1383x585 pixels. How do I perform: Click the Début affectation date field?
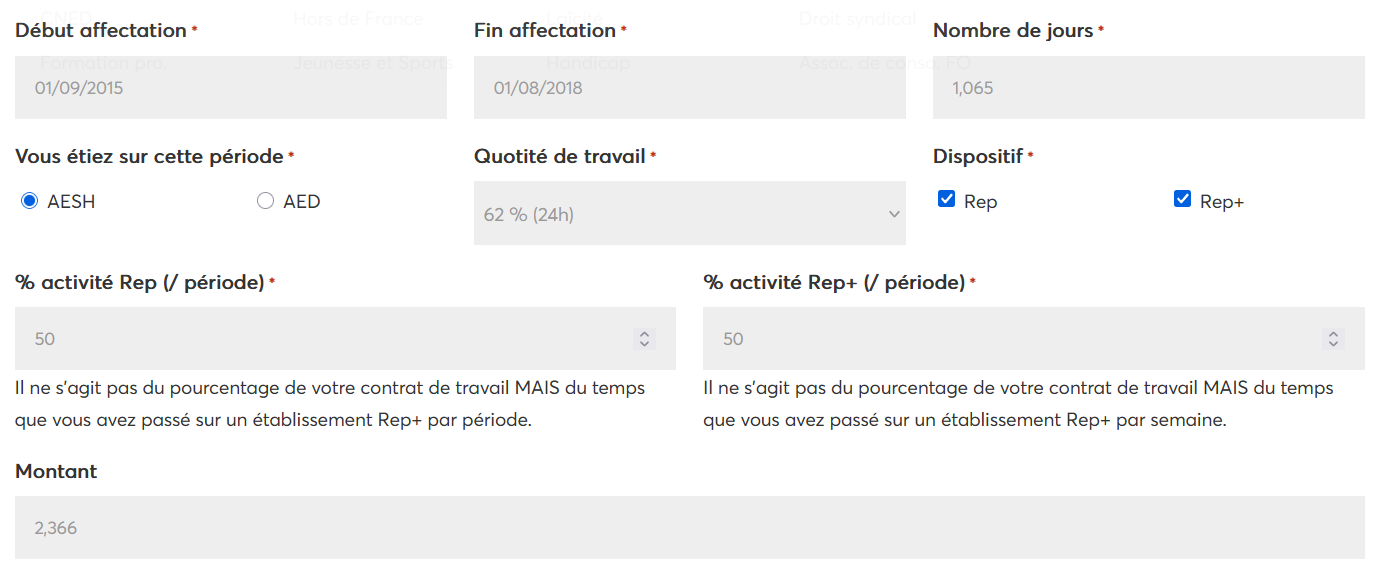pyautogui.click(x=230, y=88)
